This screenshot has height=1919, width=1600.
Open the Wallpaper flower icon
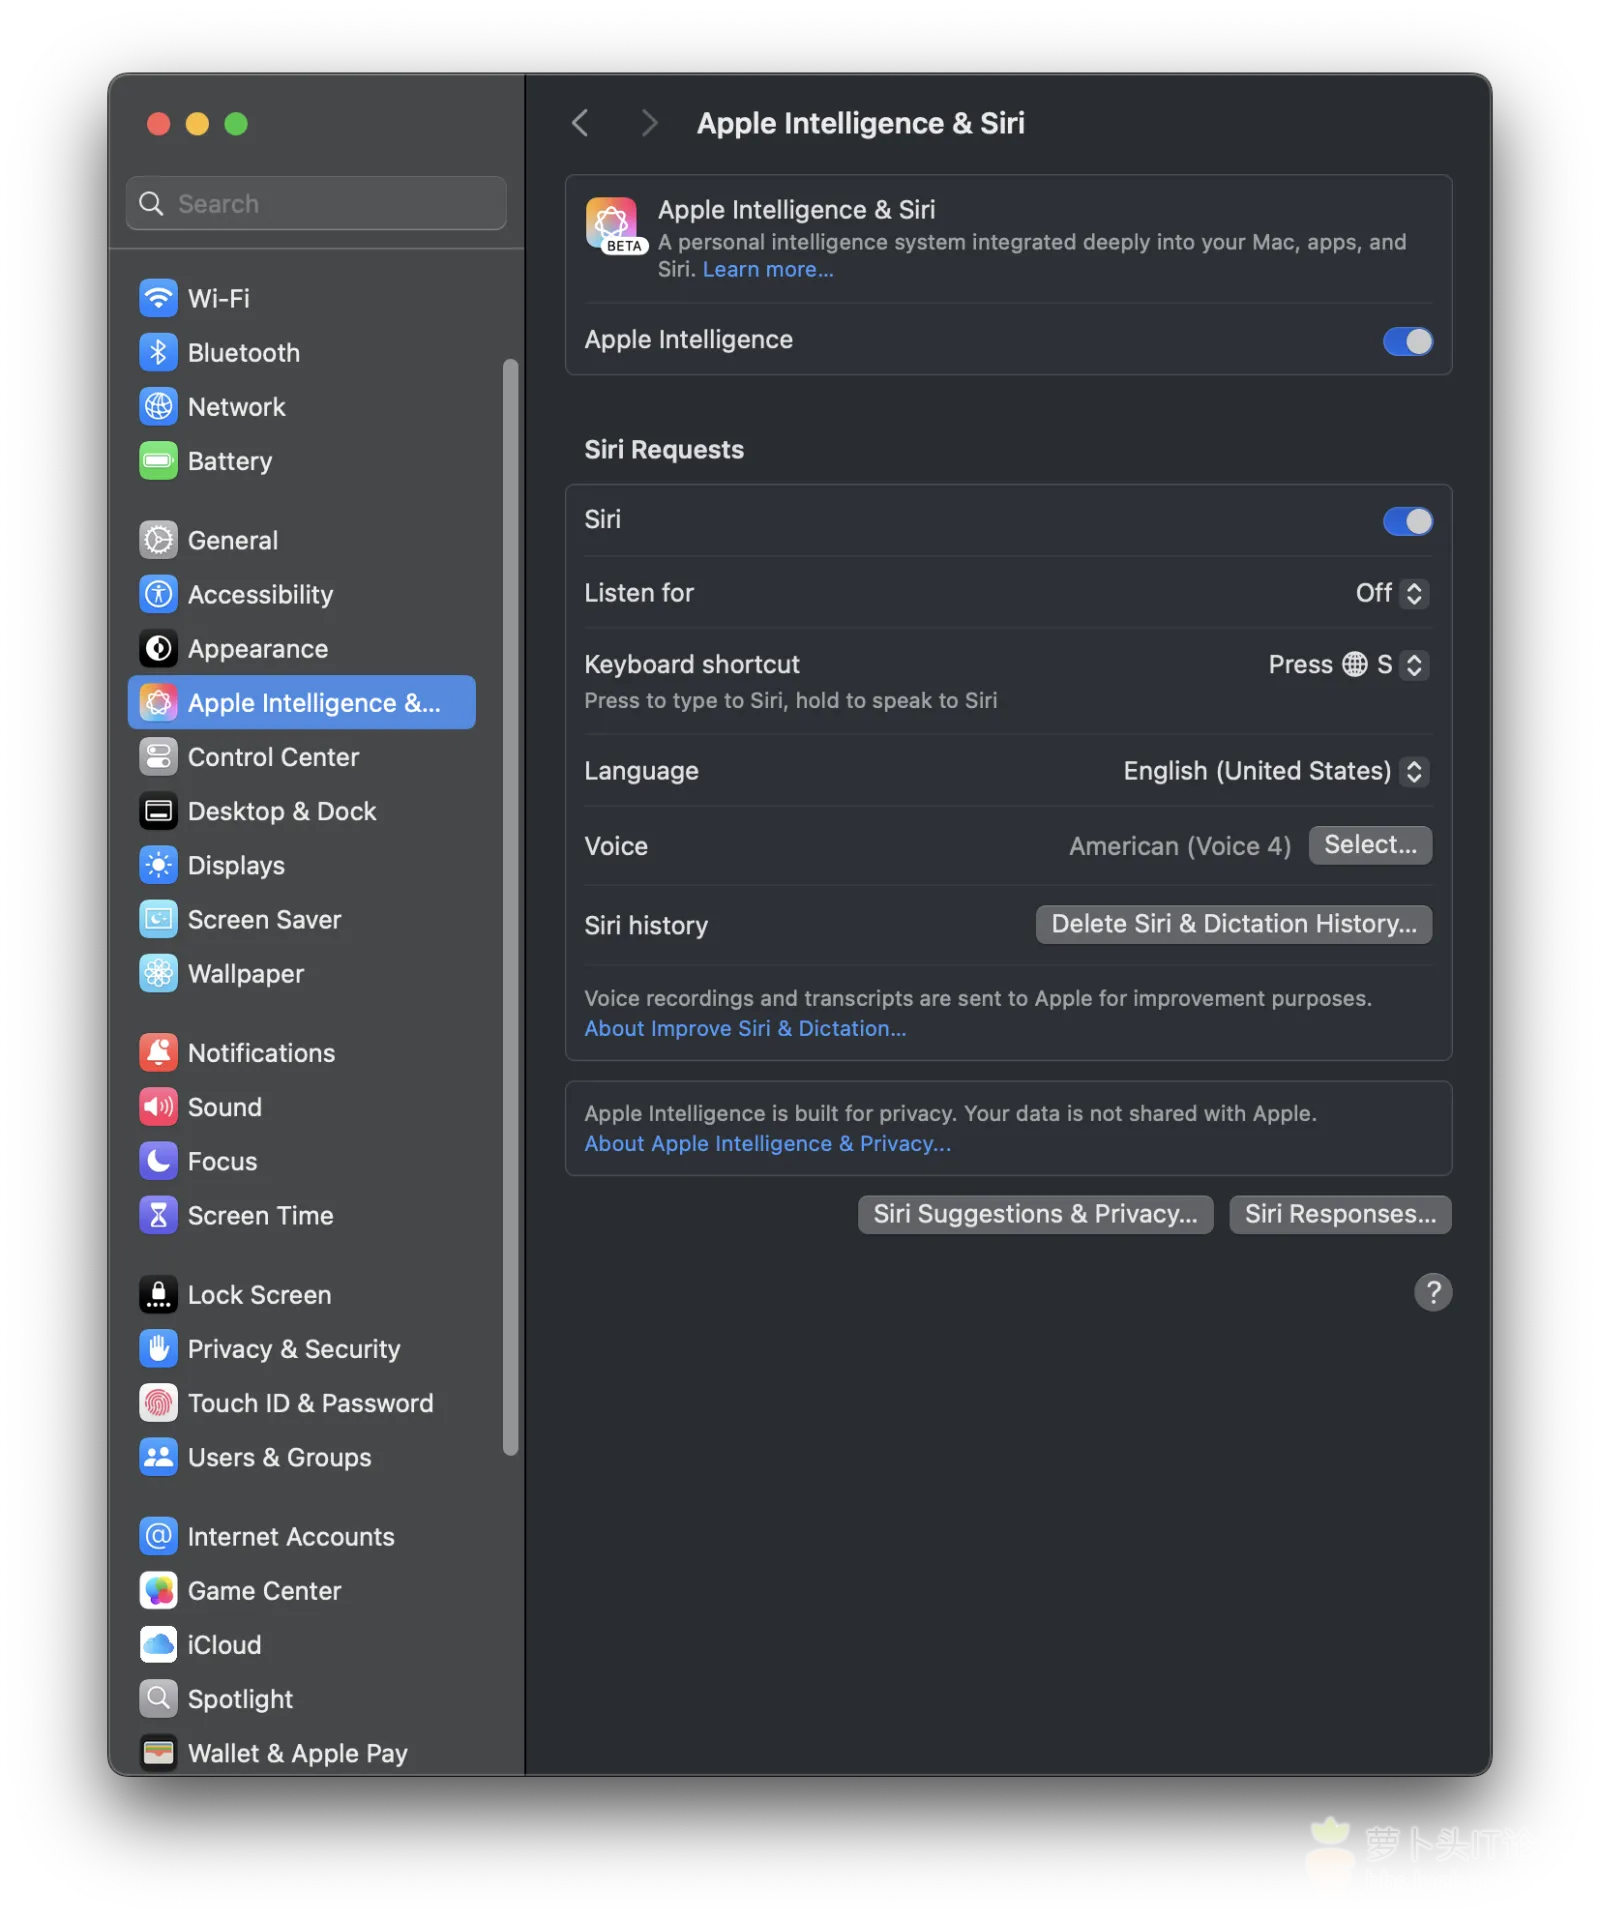pyautogui.click(x=158, y=973)
